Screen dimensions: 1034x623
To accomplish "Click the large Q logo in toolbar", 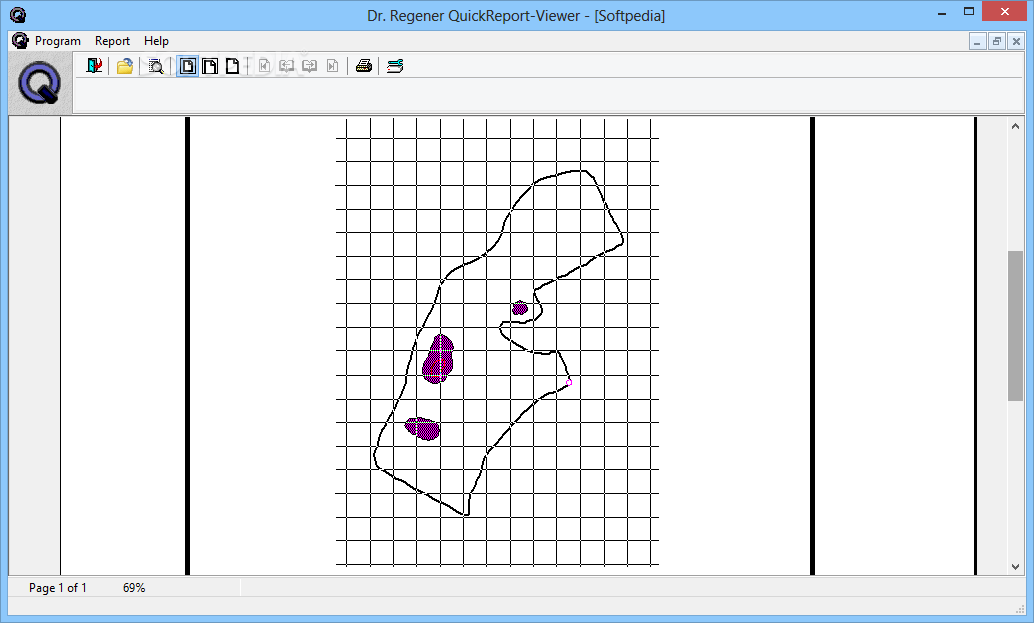I will (x=40, y=83).
